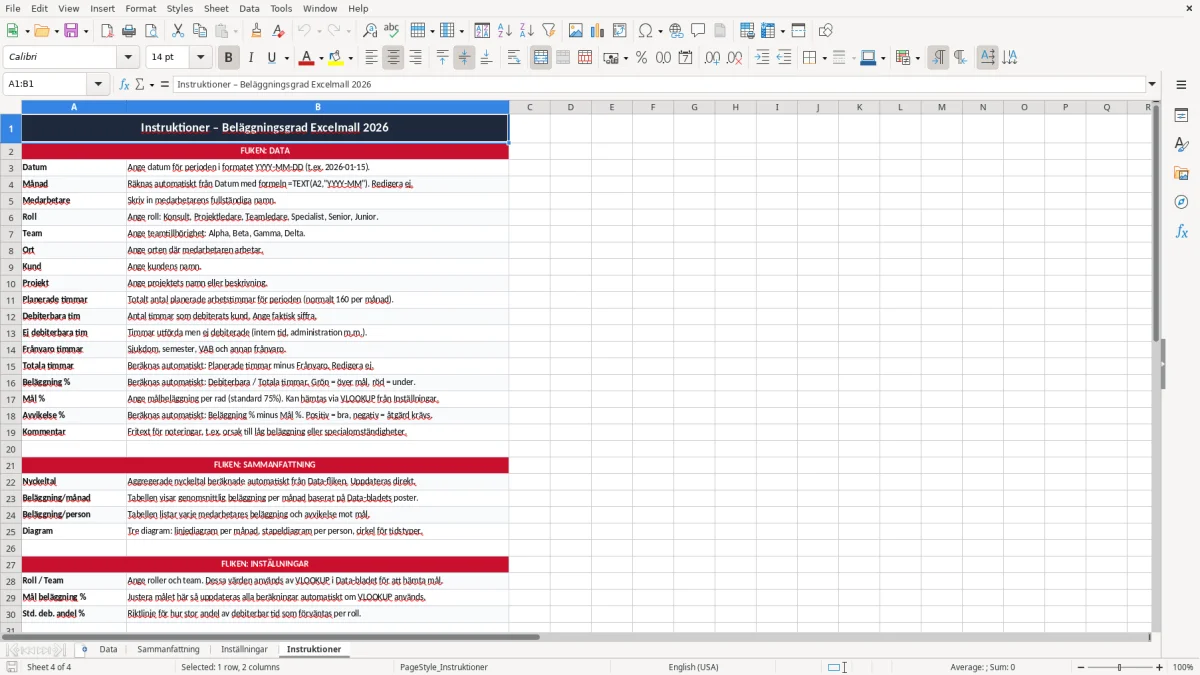Click the AutoFilter funnel icon
Image resolution: width=1200 pixels, height=675 pixels.
coord(548,31)
